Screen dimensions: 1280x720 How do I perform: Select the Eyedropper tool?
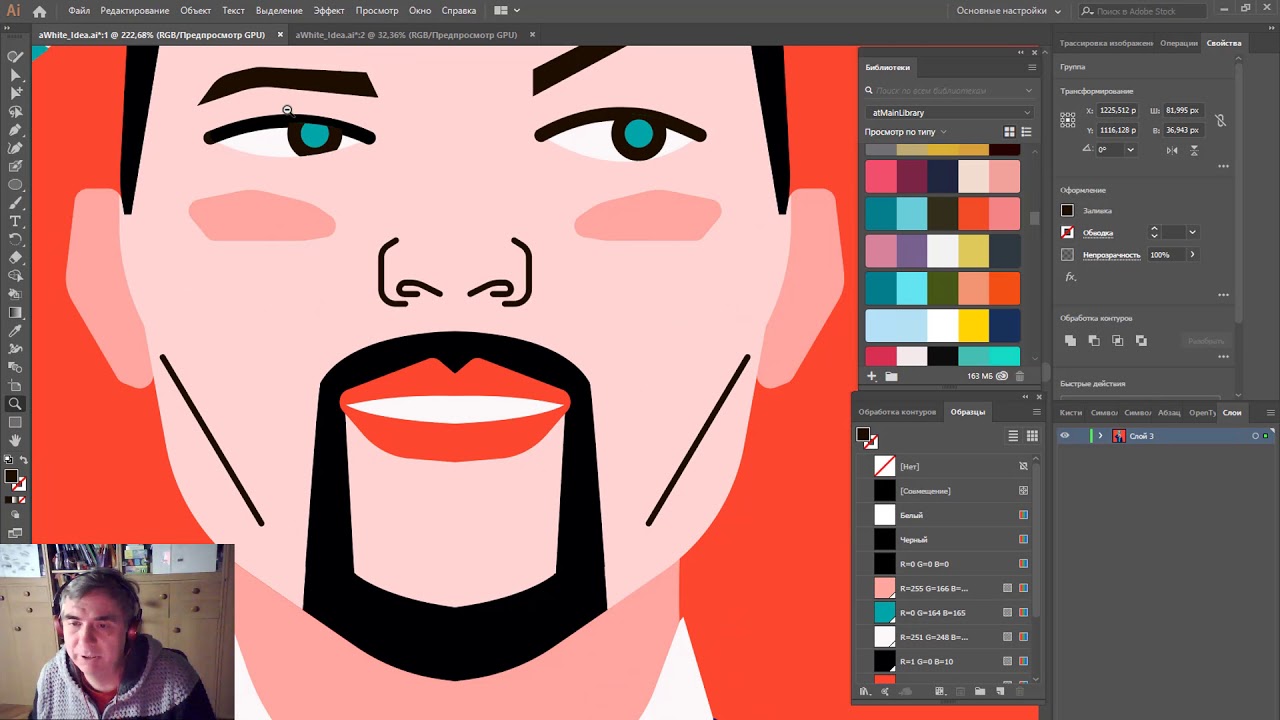(x=15, y=331)
